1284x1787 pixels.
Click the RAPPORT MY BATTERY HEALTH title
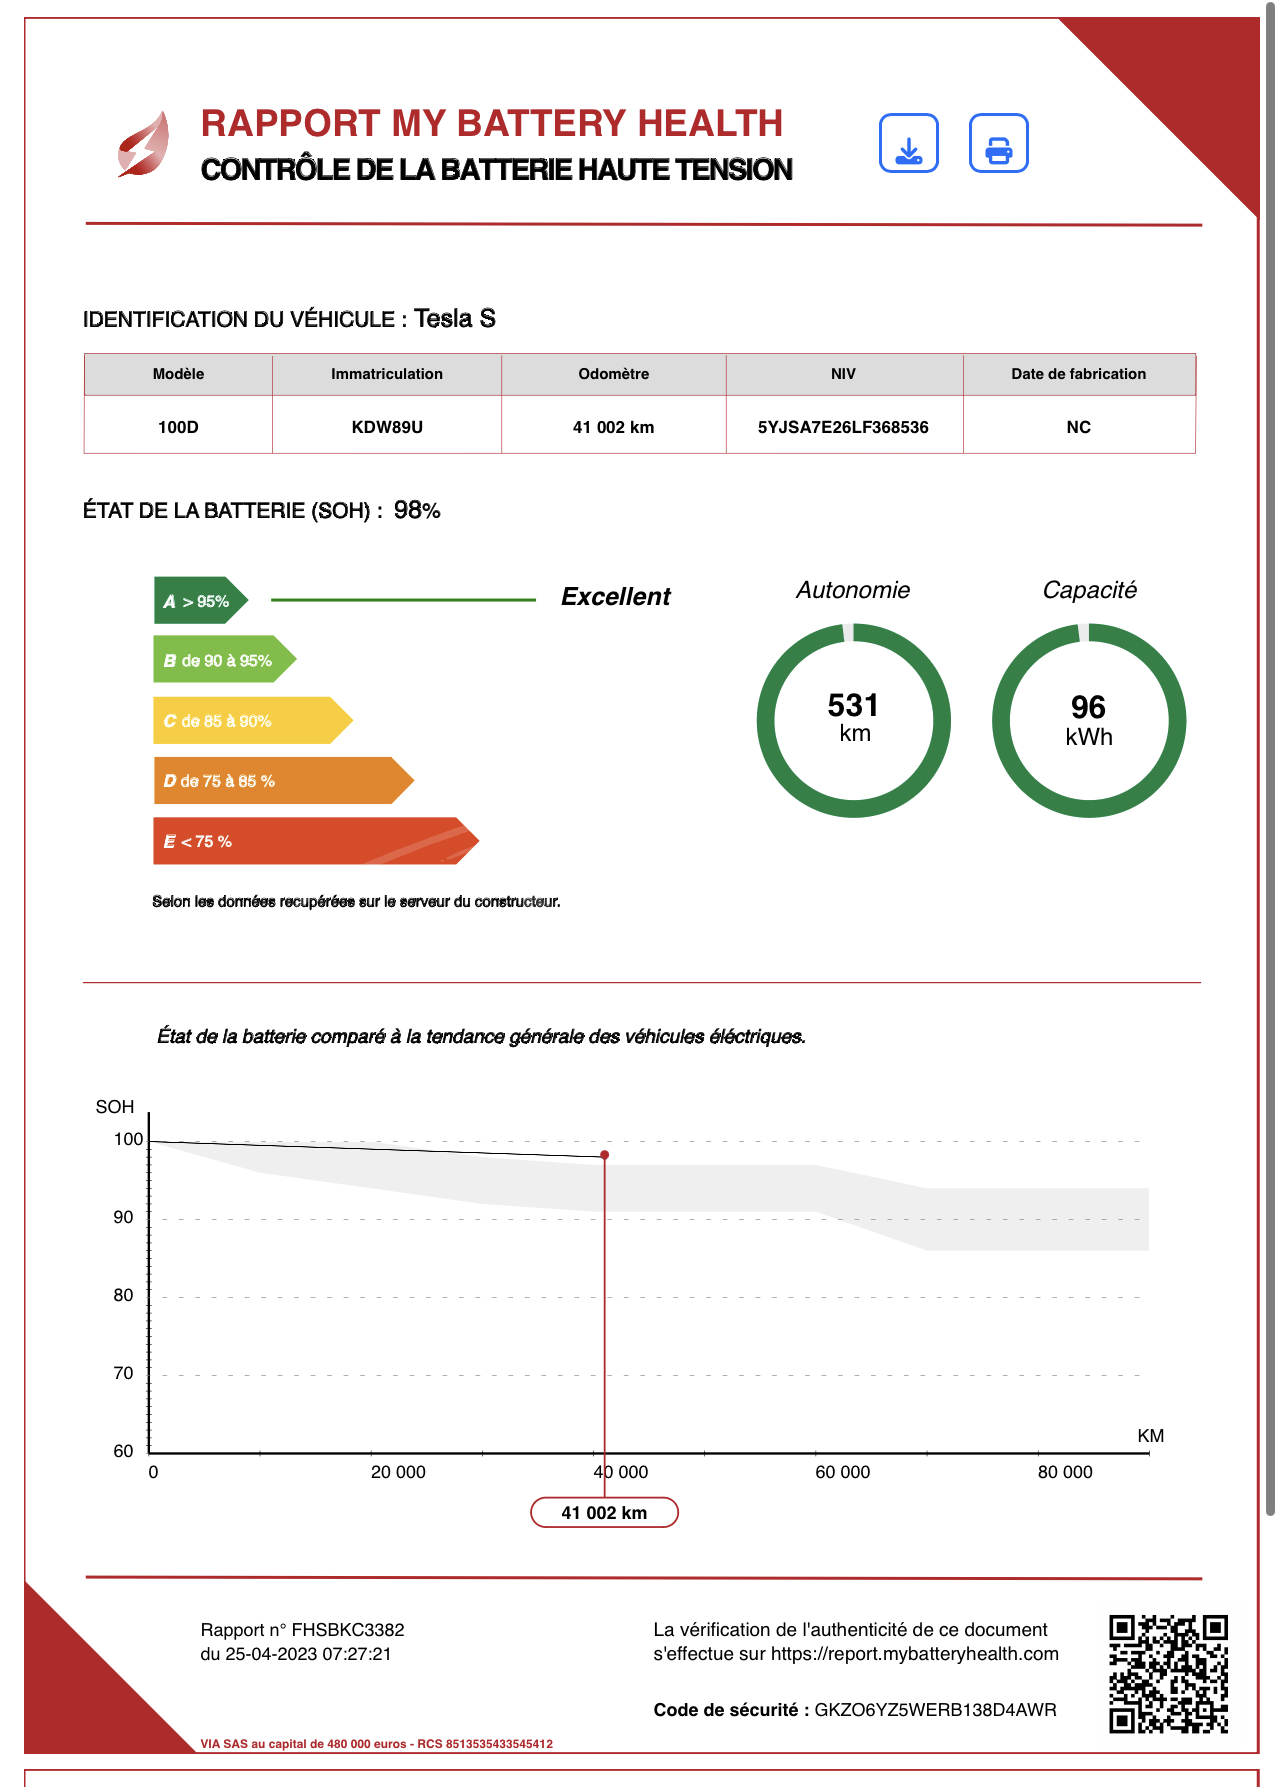[x=492, y=123]
